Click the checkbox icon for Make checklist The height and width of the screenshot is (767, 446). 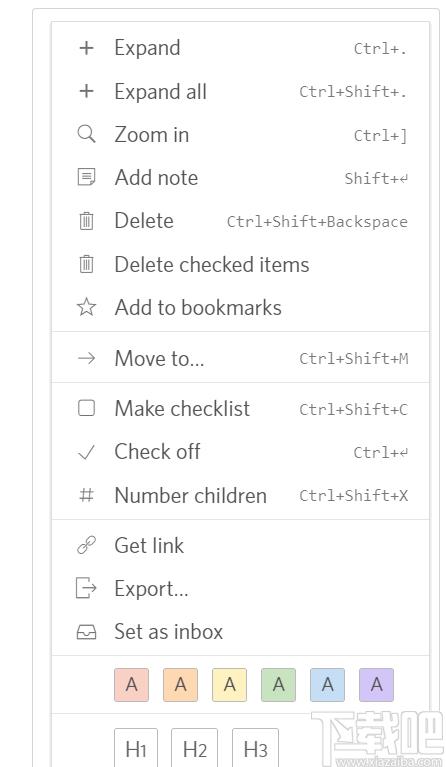coord(86,408)
